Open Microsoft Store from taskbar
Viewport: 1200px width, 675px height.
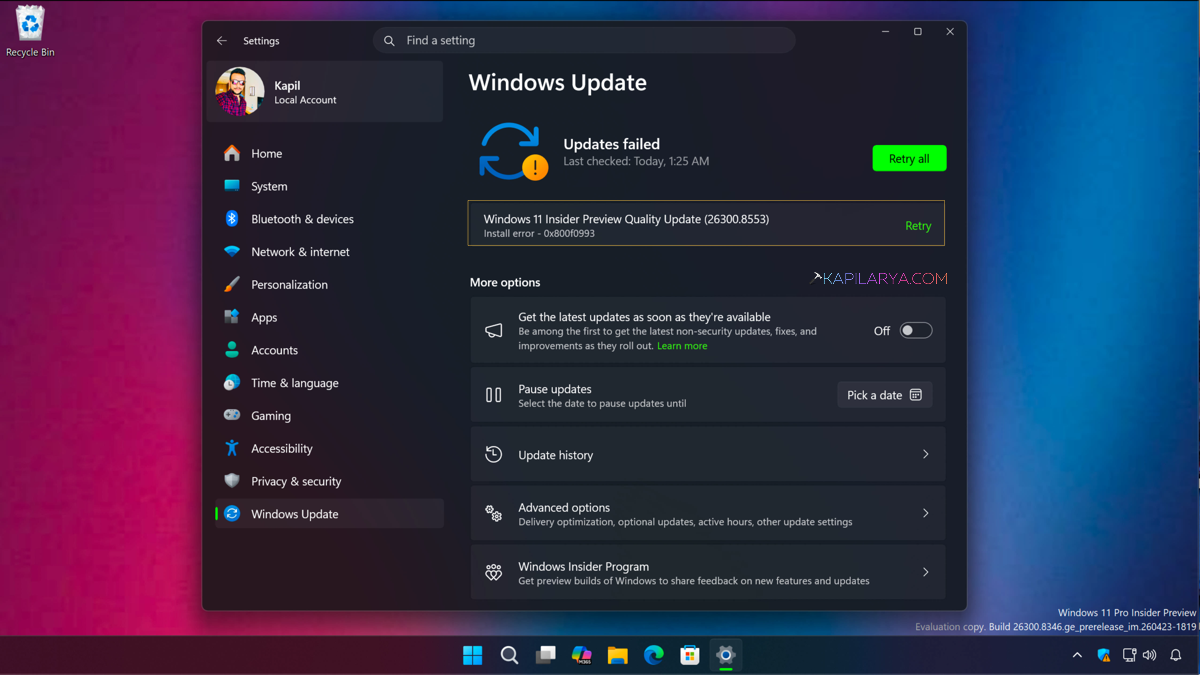(x=689, y=656)
